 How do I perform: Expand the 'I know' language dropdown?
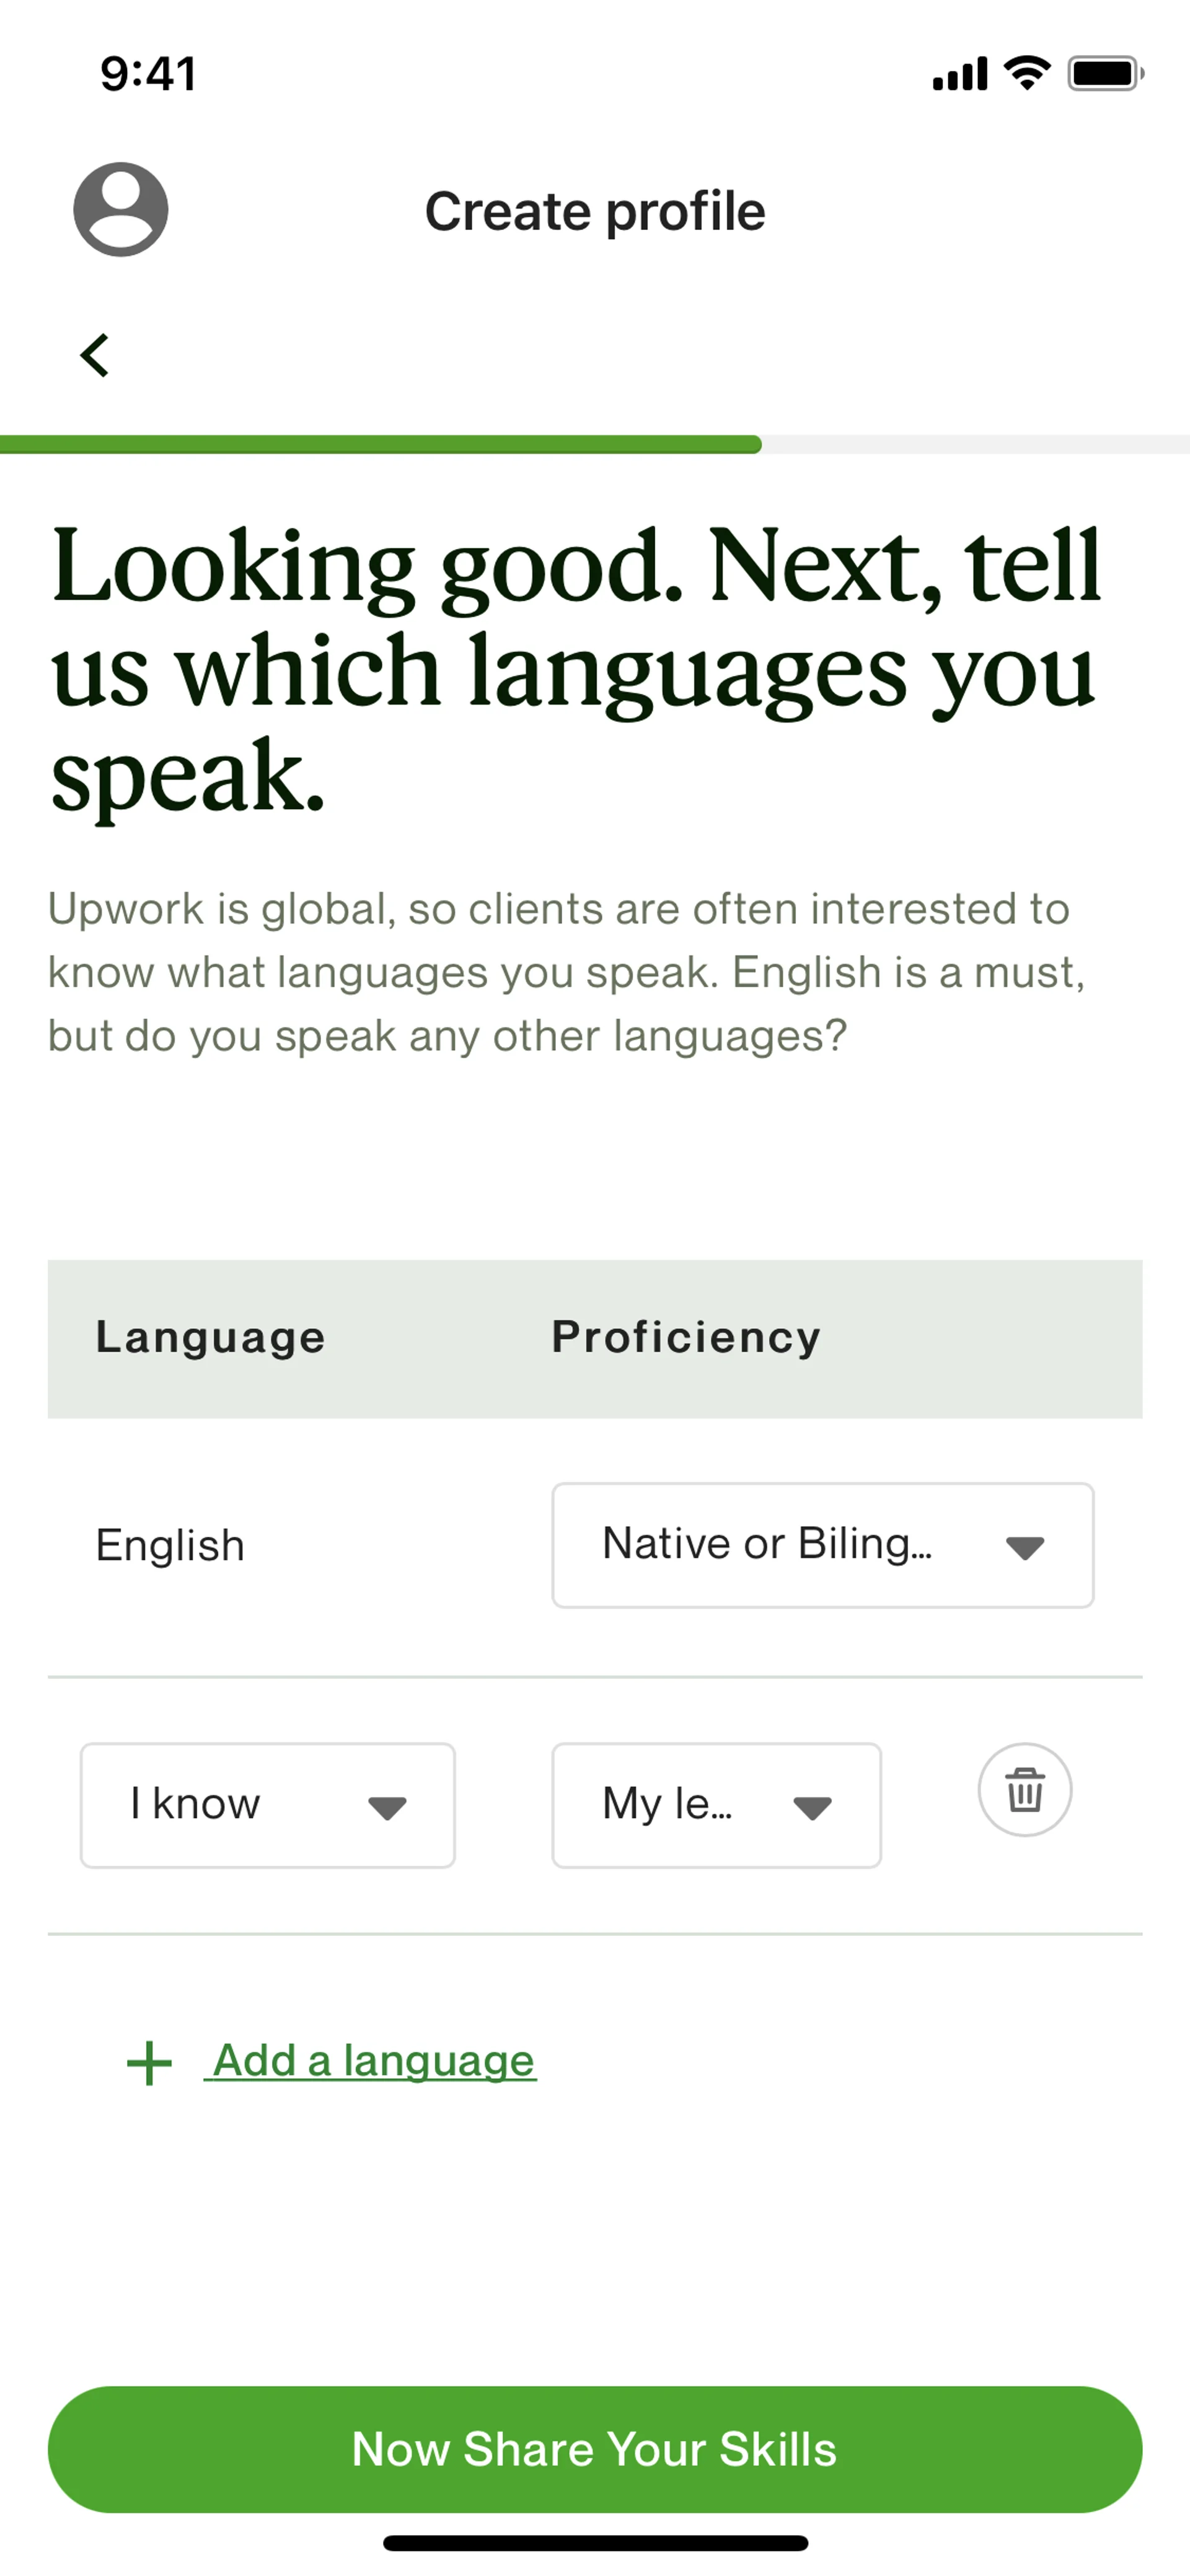267,1805
